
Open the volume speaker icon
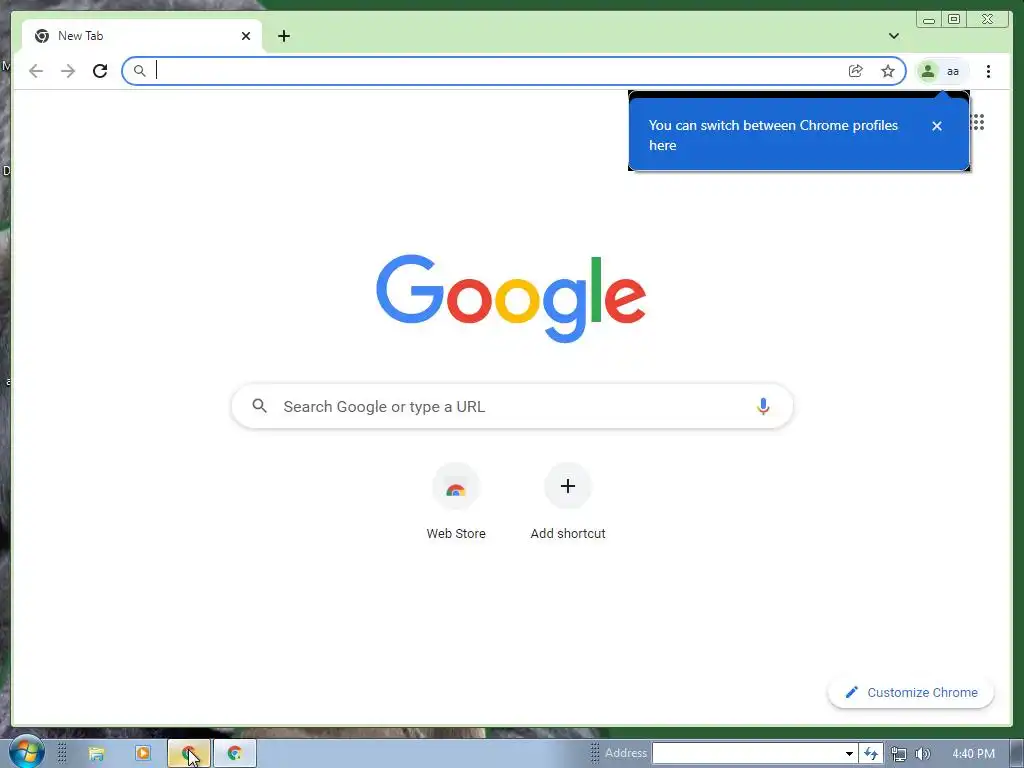(922, 754)
